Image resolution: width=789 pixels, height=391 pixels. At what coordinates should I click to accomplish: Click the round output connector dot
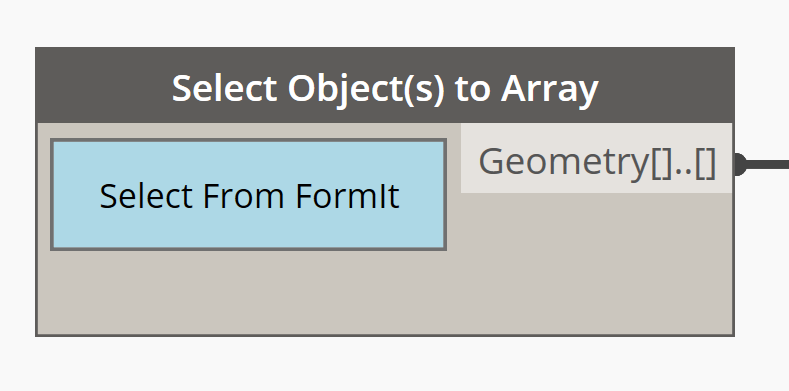coord(739,164)
